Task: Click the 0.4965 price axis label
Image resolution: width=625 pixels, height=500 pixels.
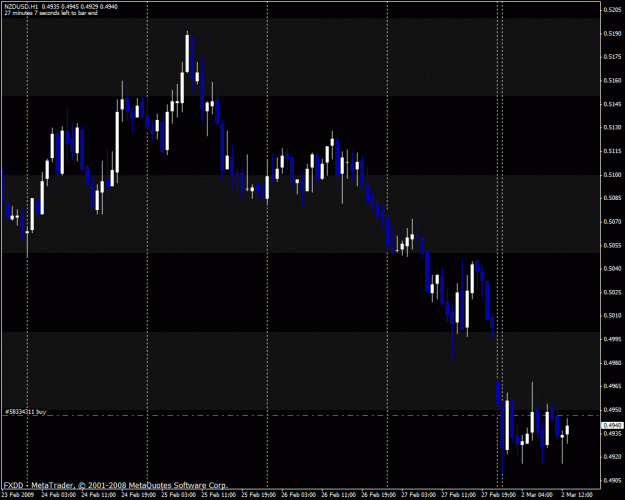Action: coord(613,386)
